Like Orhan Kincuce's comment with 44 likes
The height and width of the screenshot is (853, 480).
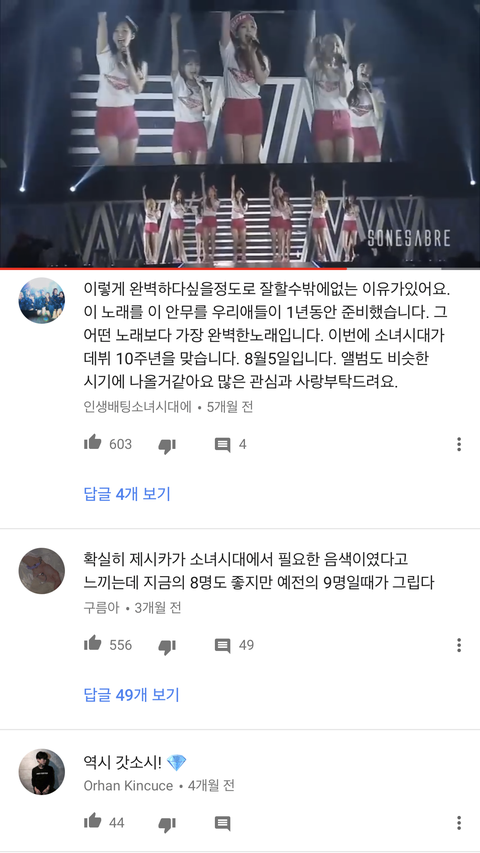[x=93, y=822]
